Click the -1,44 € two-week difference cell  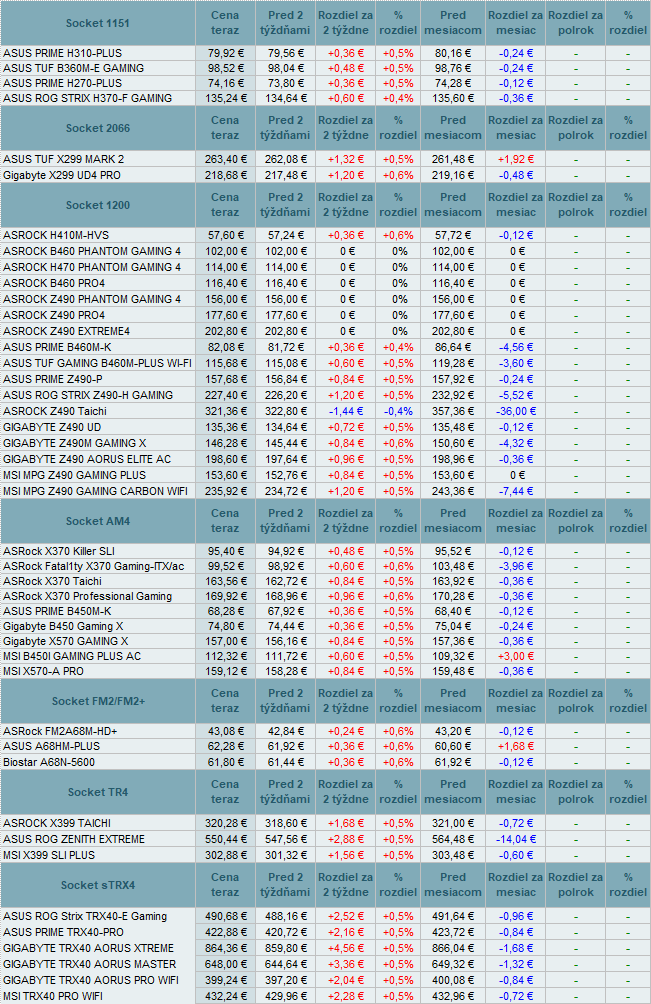click(x=345, y=411)
